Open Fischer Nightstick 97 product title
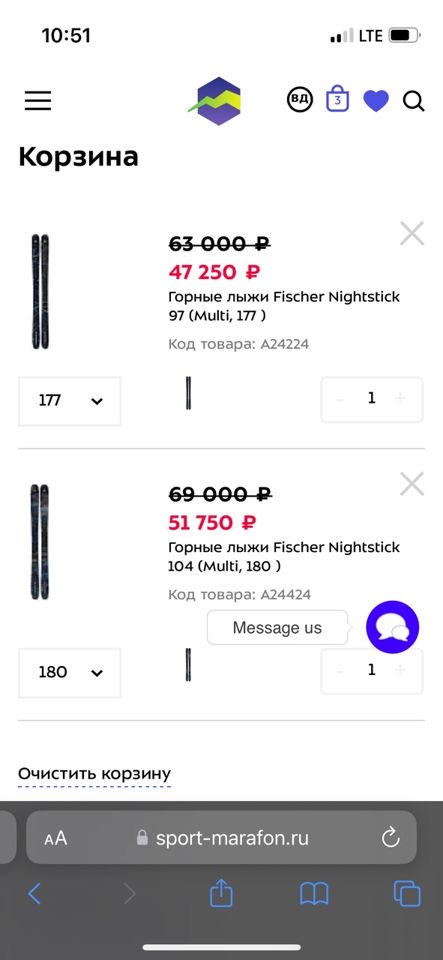The image size is (443, 960). pyautogui.click(x=284, y=306)
